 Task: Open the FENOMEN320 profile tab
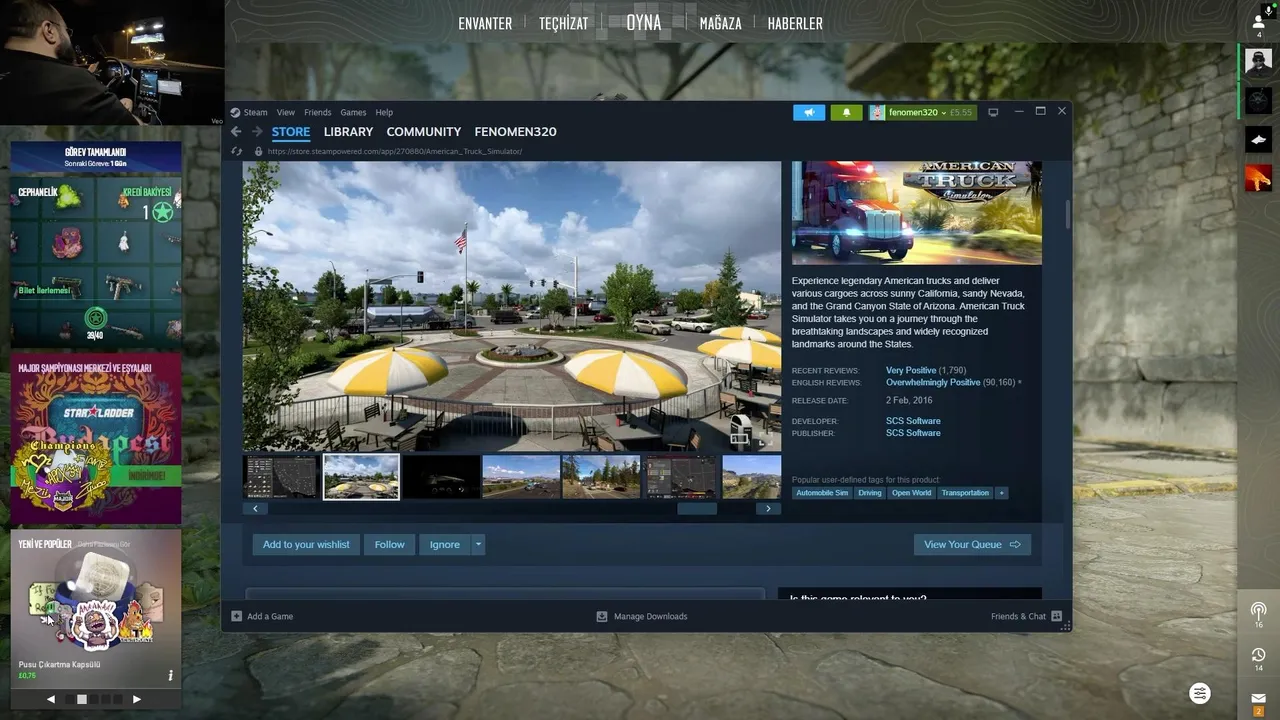(x=515, y=132)
